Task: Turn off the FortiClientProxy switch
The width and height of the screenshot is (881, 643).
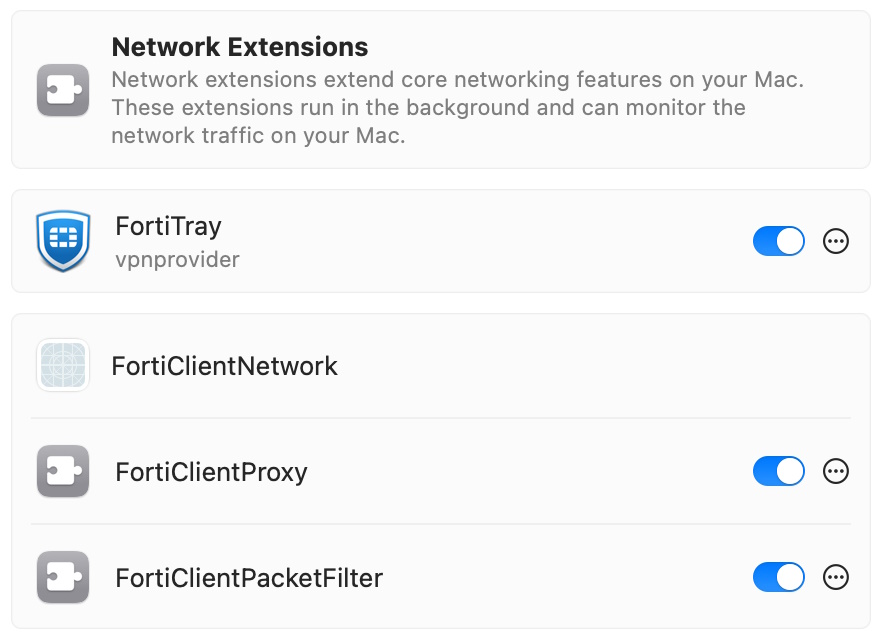Action: [x=778, y=471]
